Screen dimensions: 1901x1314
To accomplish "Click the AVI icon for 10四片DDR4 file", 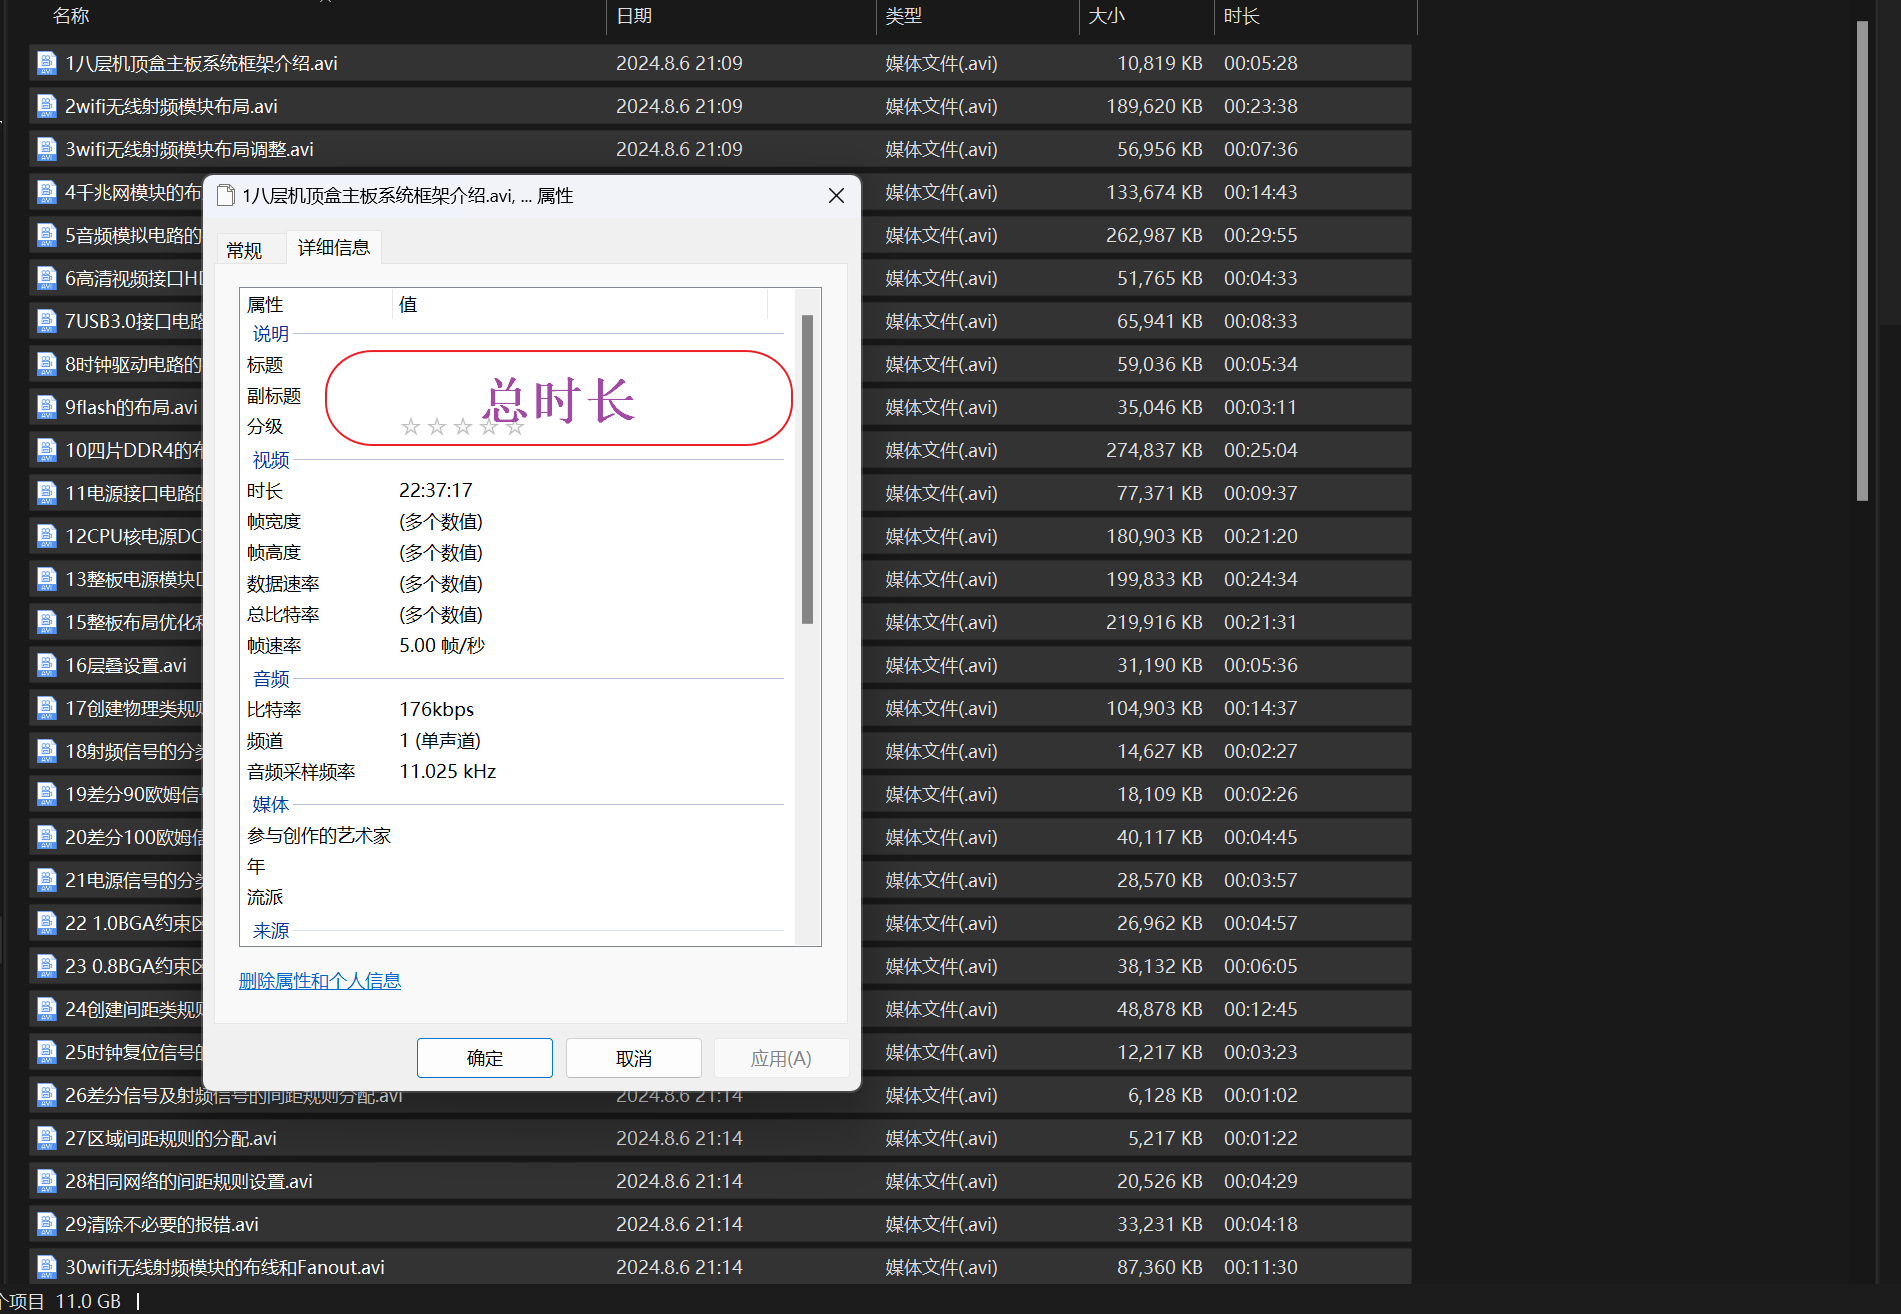I will pyautogui.click(x=46, y=450).
